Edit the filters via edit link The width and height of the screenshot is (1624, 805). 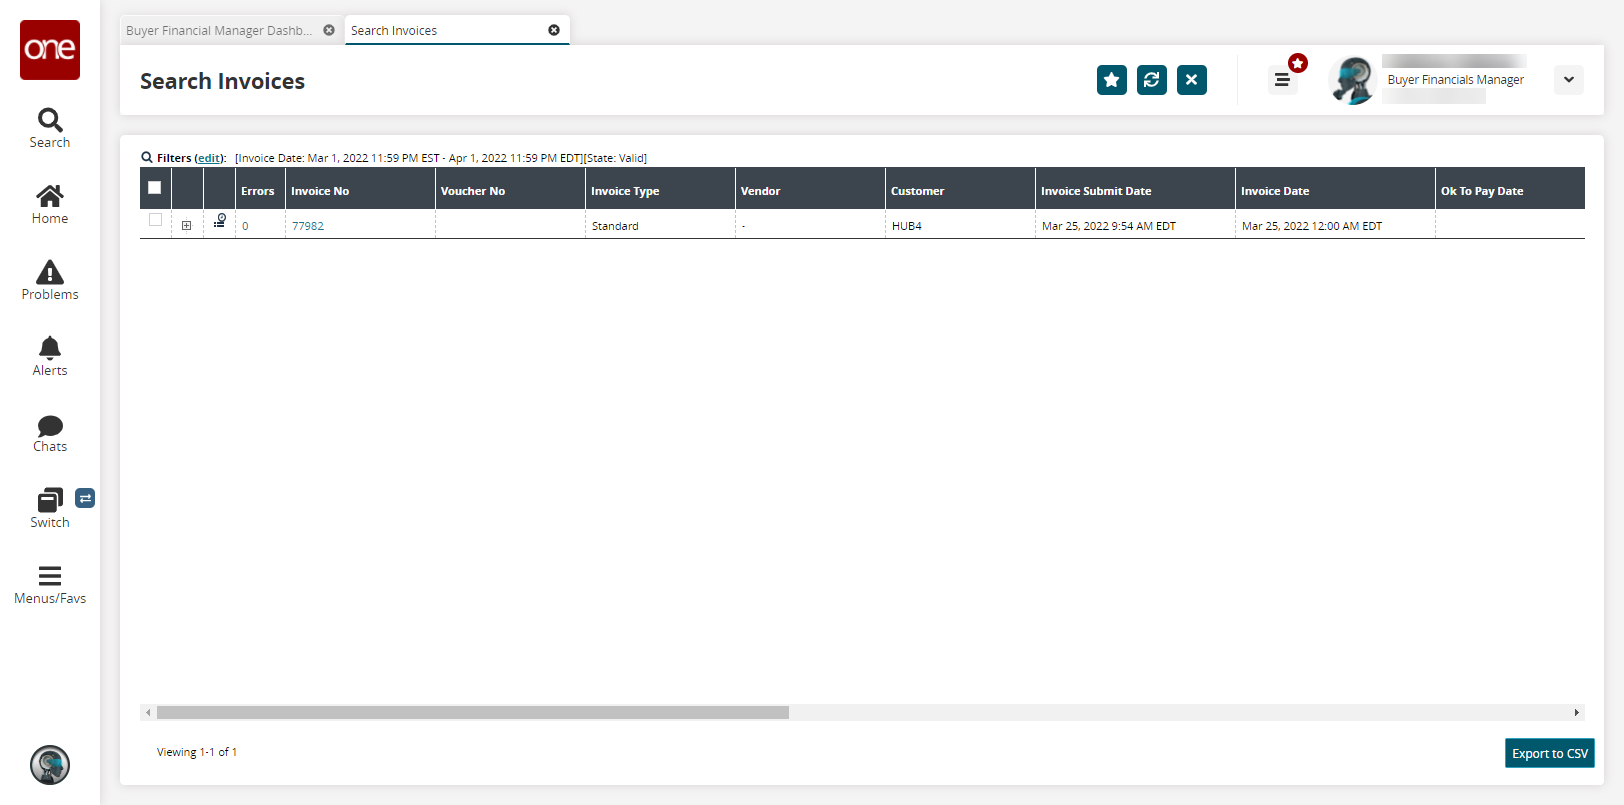click(x=209, y=158)
